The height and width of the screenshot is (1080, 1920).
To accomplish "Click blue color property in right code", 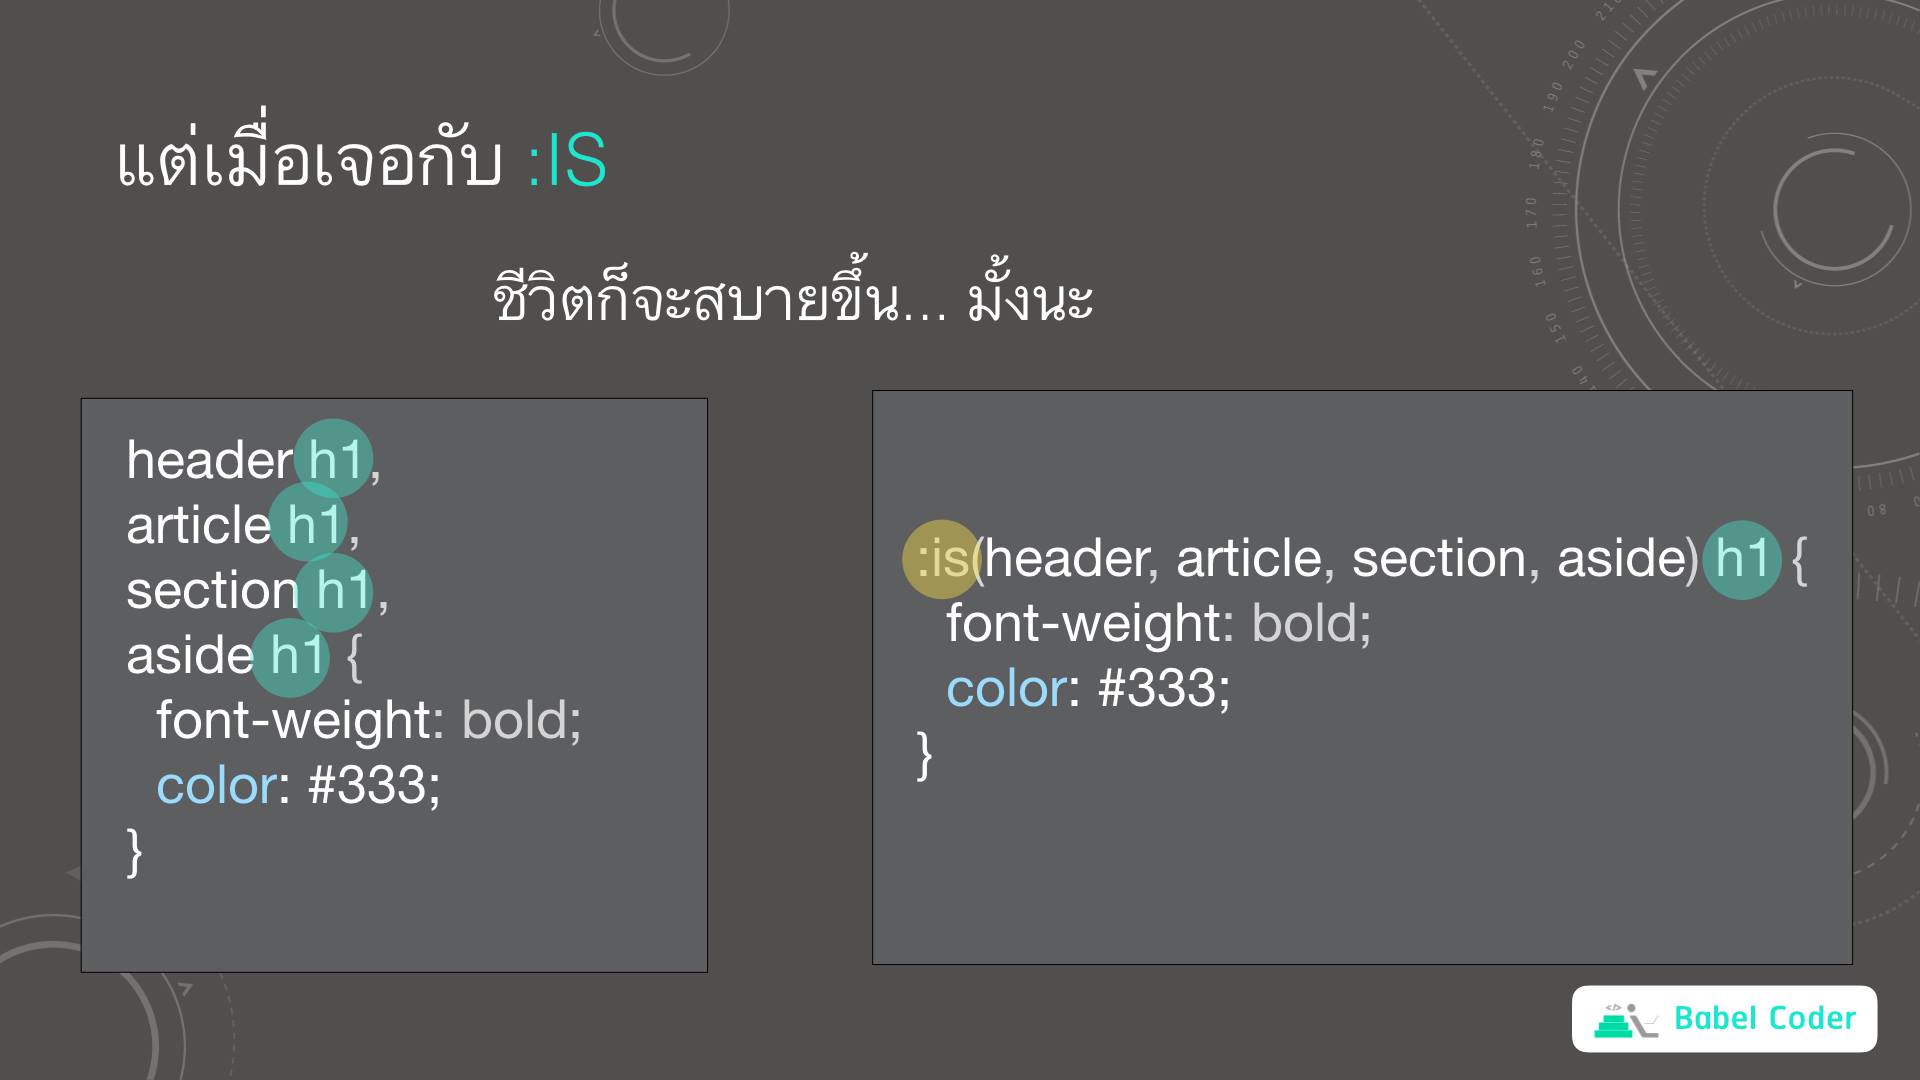I will coord(1006,689).
